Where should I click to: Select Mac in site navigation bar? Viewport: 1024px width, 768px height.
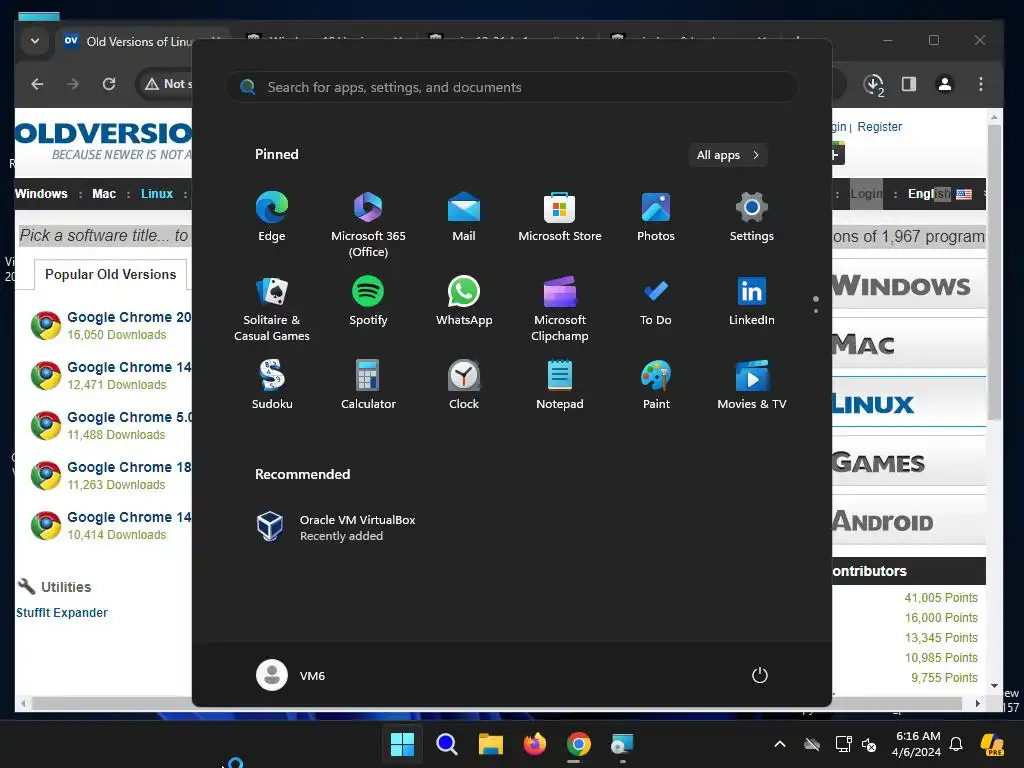click(104, 193)
